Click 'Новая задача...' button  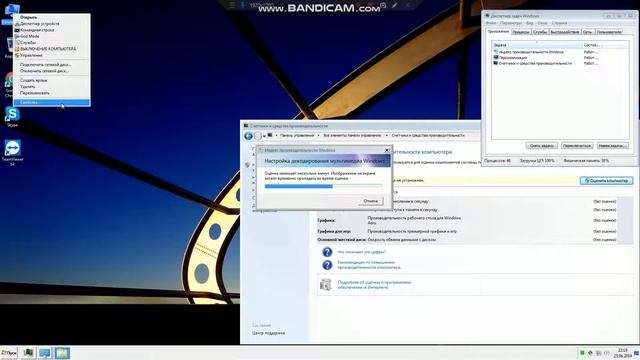point(612,146)
